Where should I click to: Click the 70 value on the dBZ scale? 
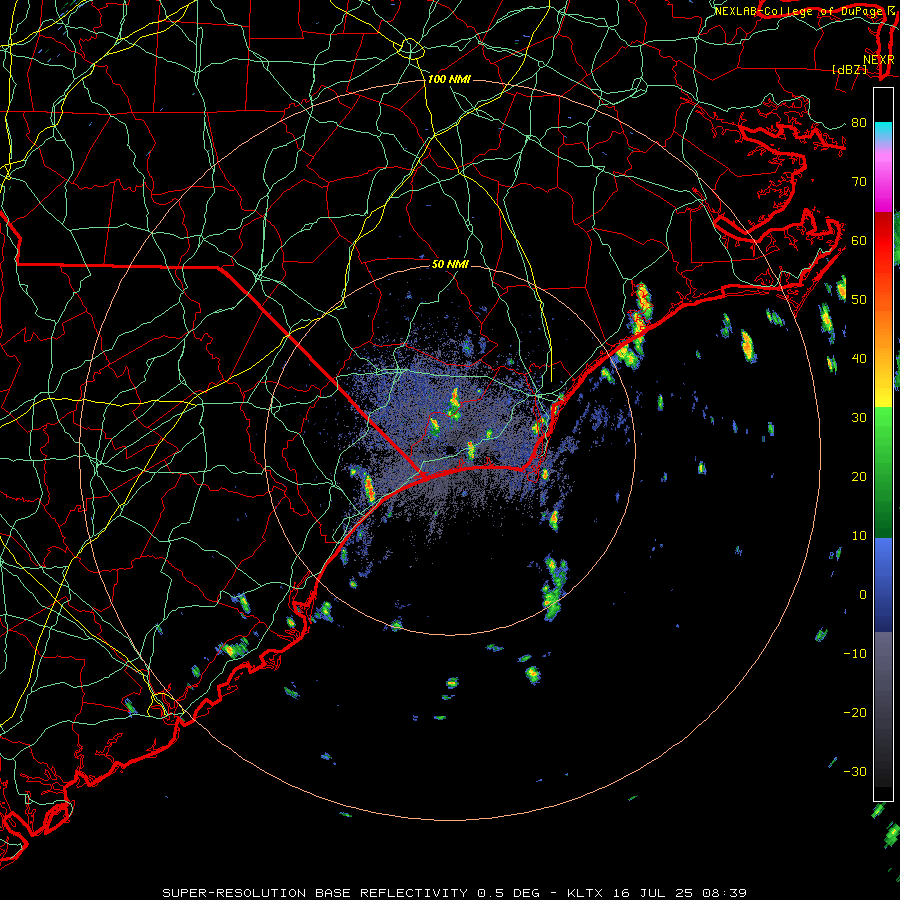tap(859, 181)
